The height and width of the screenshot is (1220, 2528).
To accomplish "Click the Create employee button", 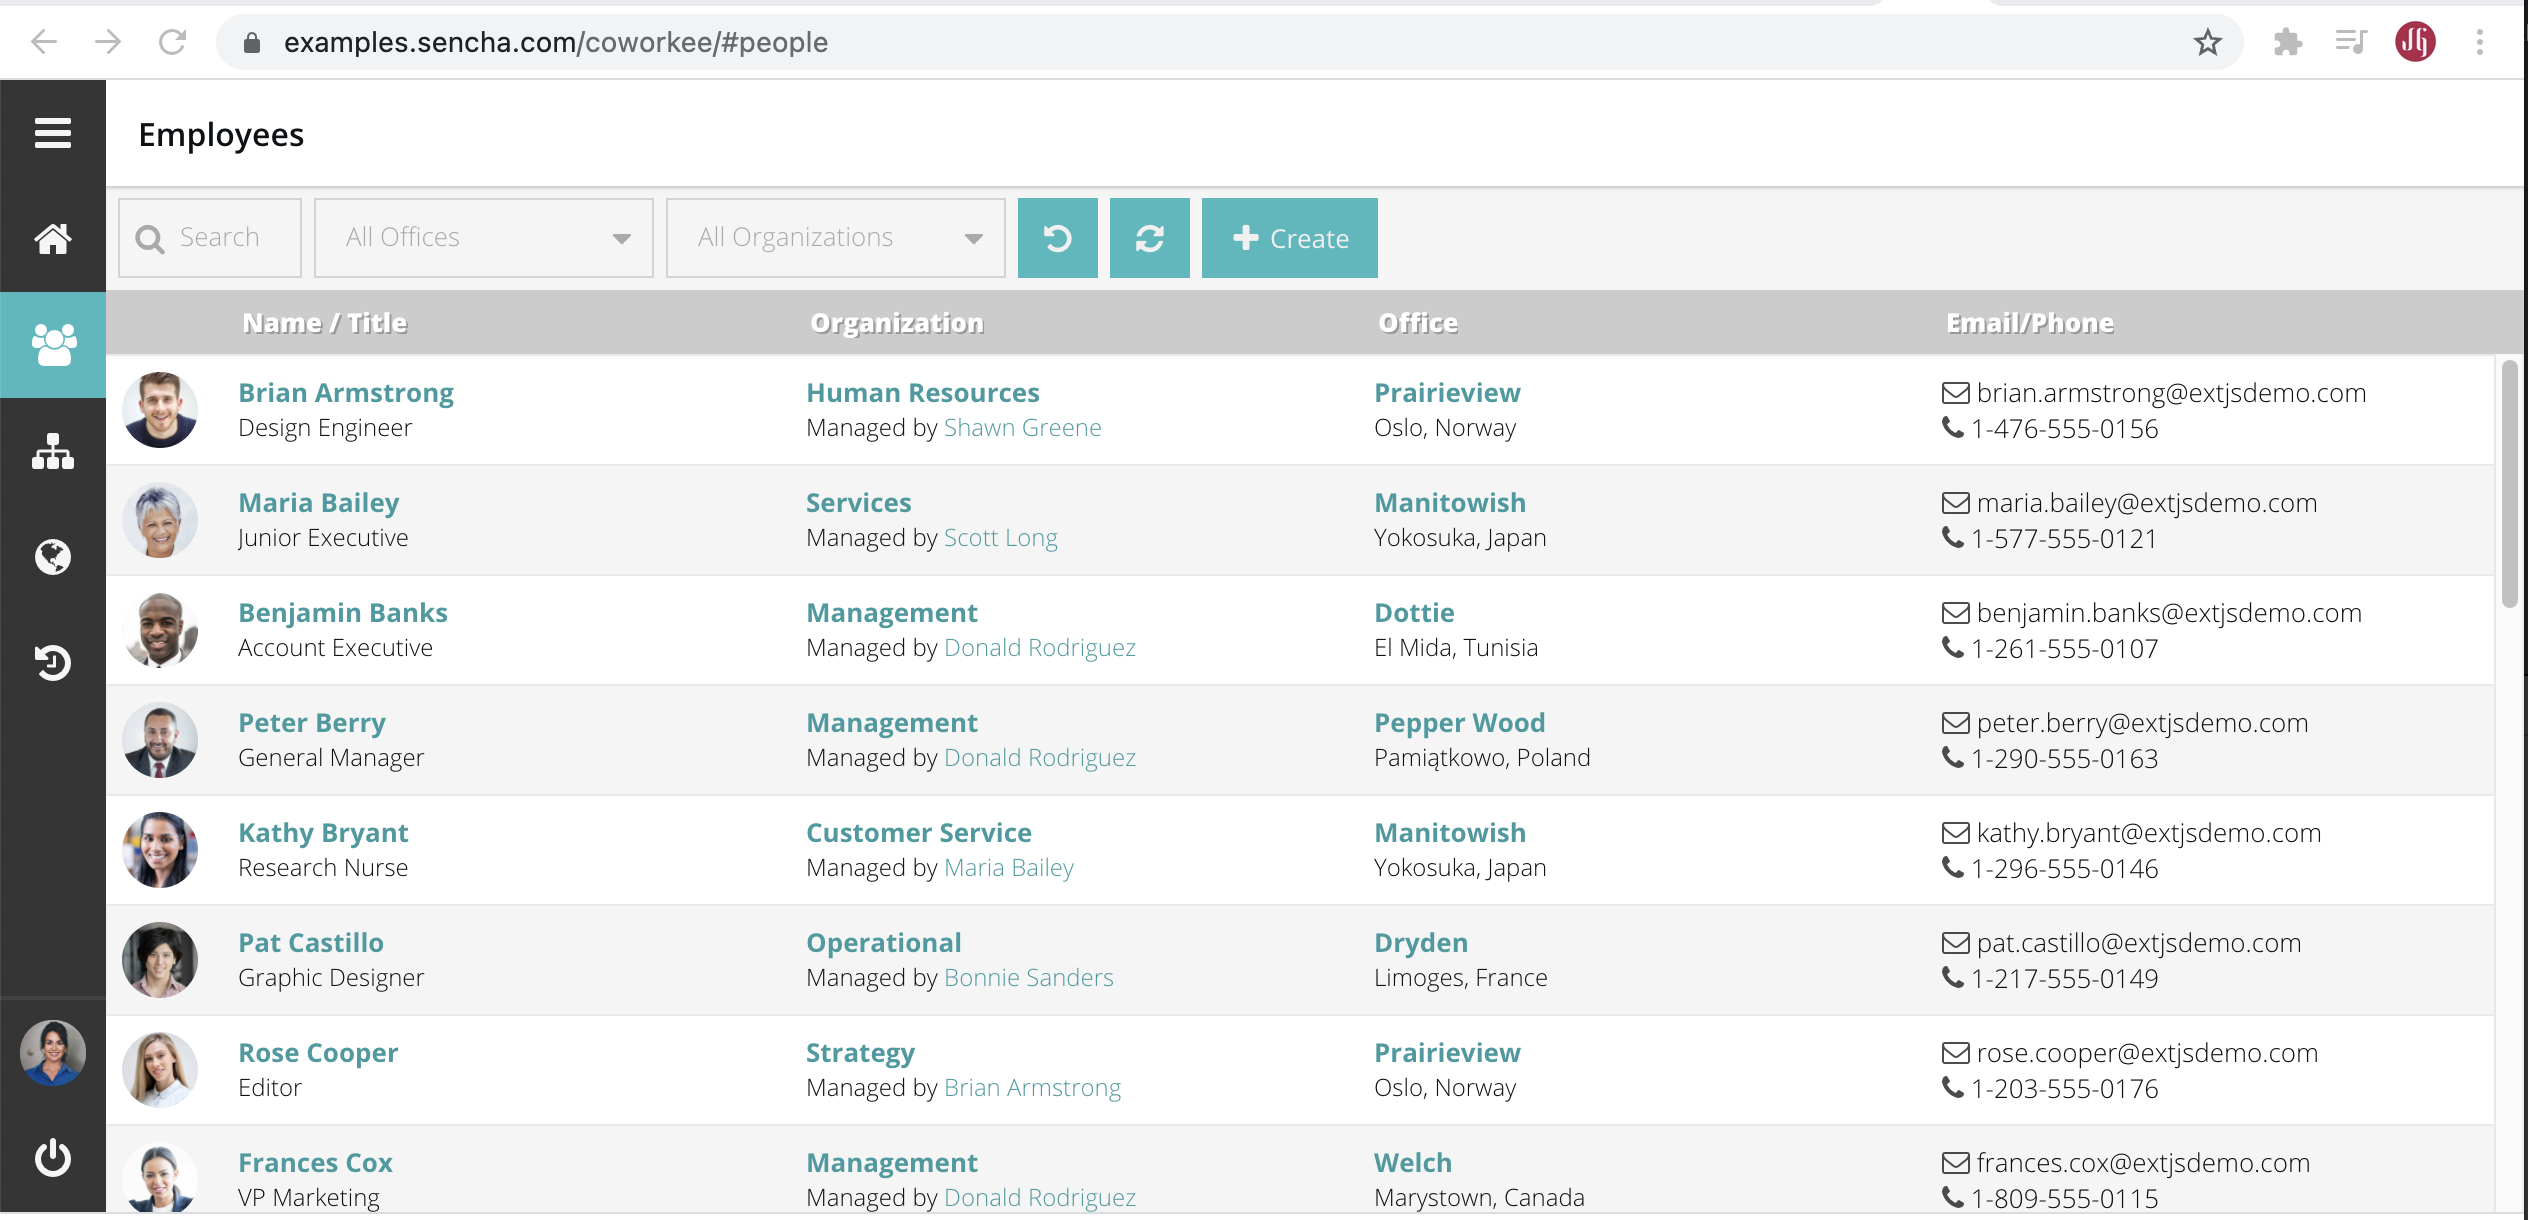I will [x=1289, y=238].
